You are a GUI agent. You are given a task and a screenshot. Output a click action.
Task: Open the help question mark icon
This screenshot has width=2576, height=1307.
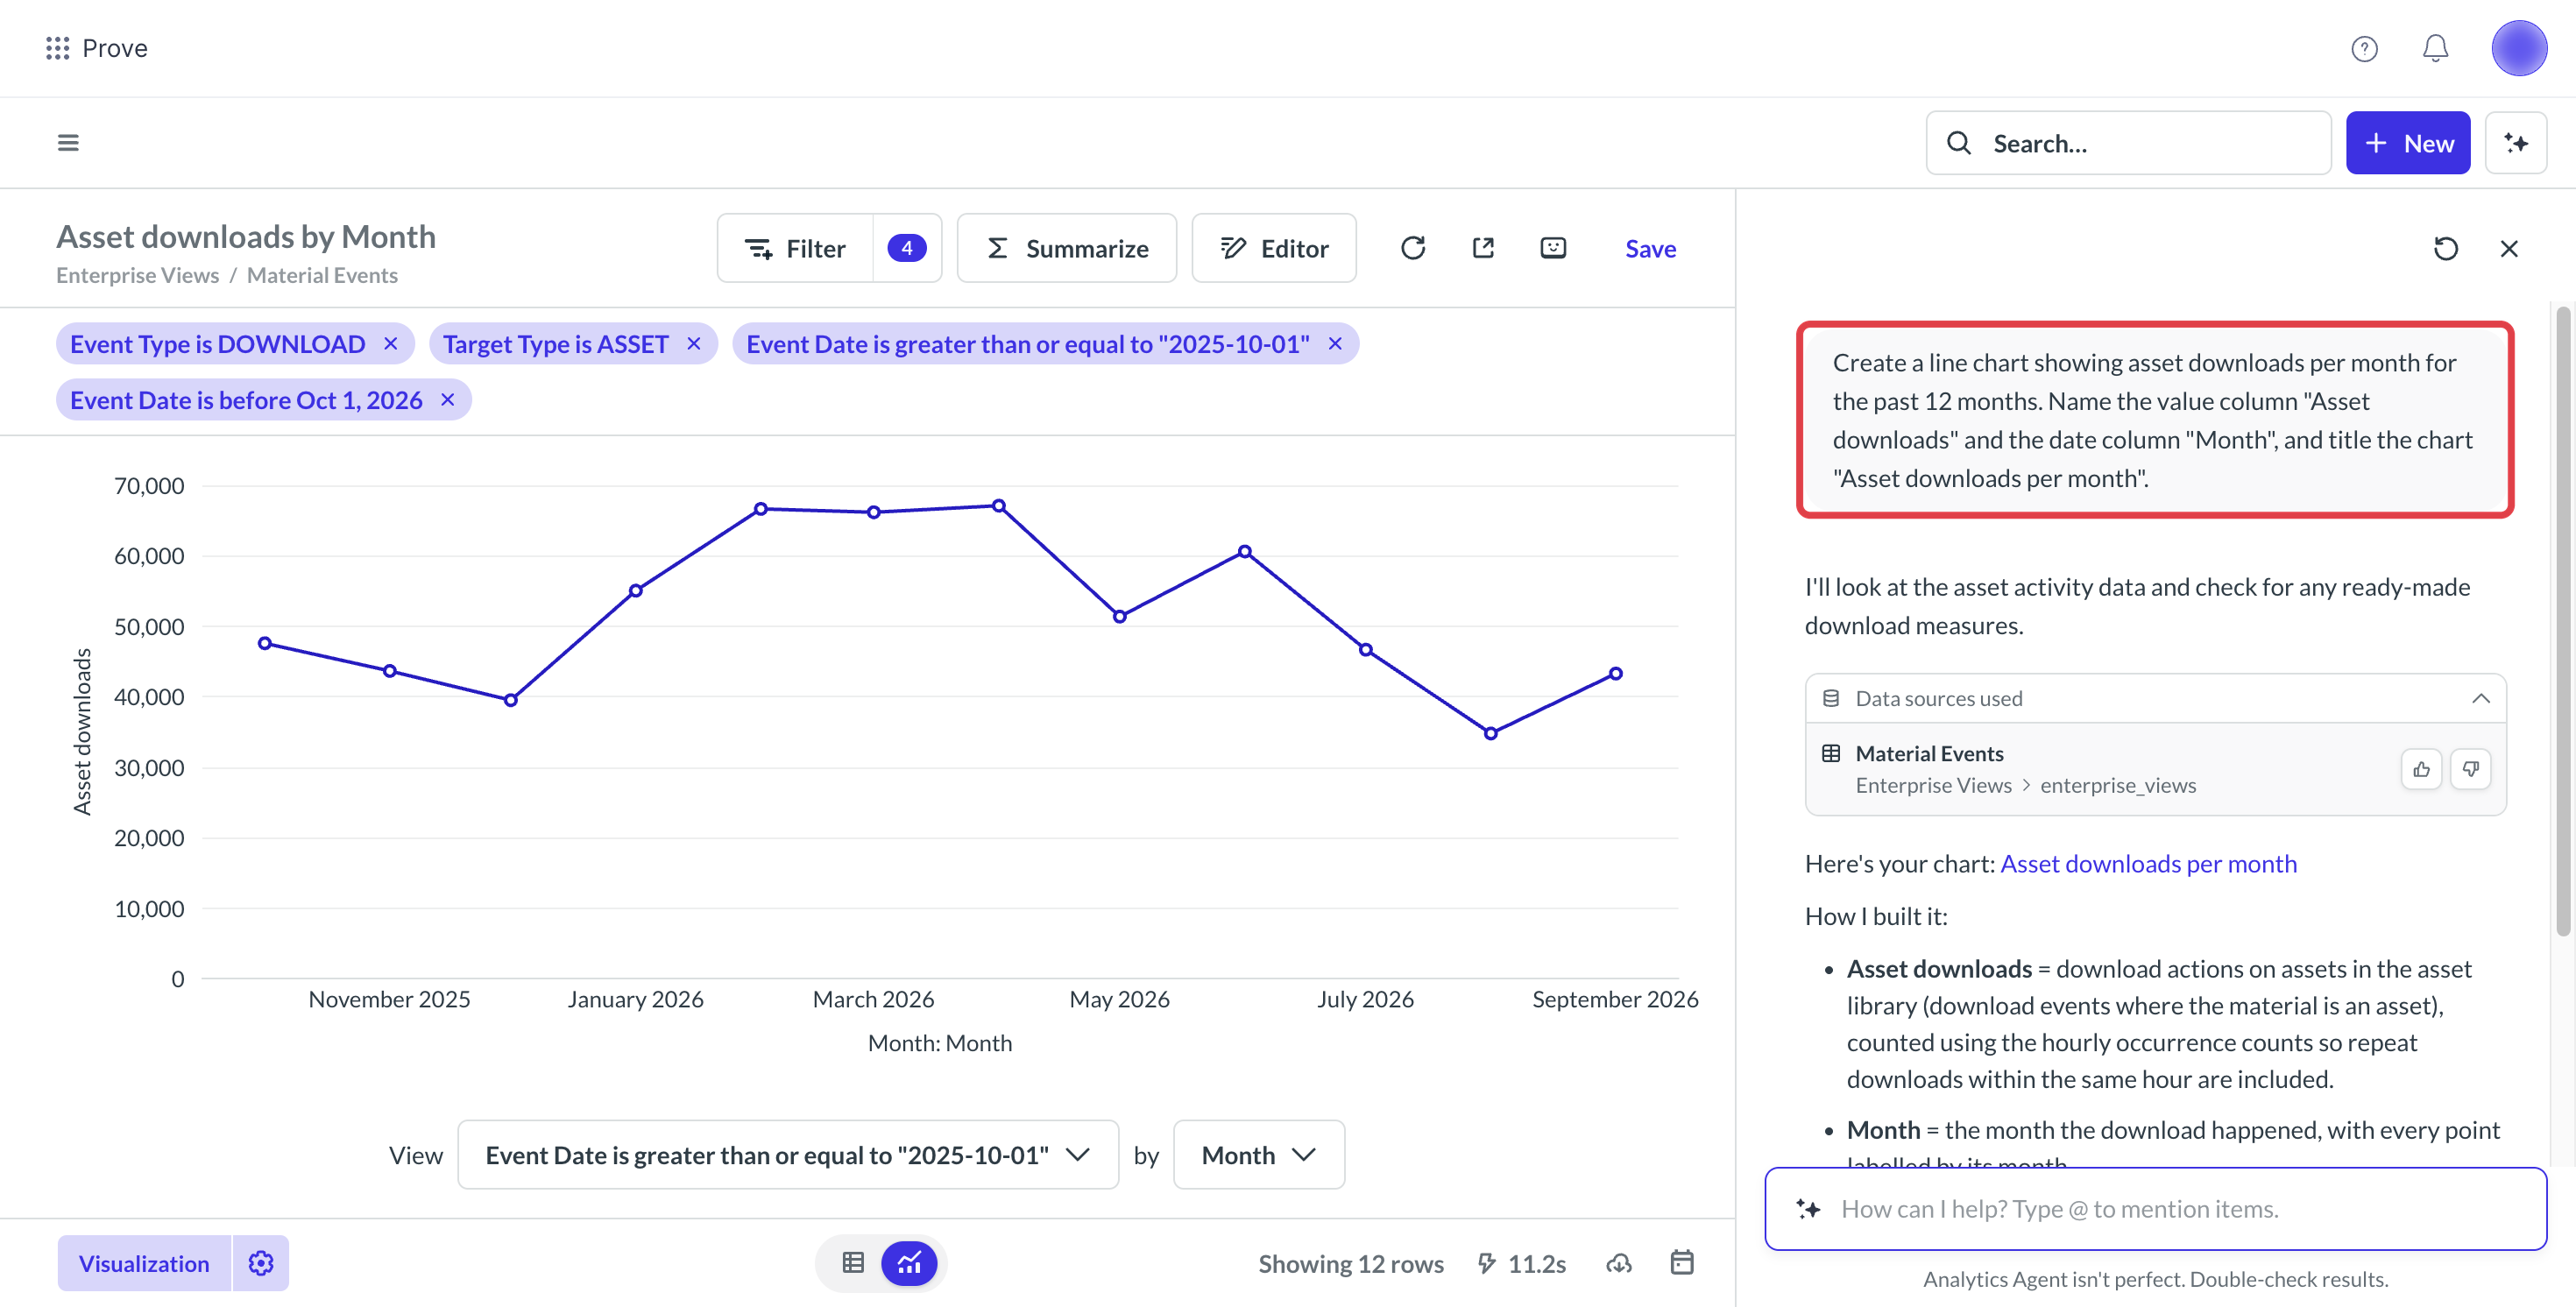(x=2364, y=48)
